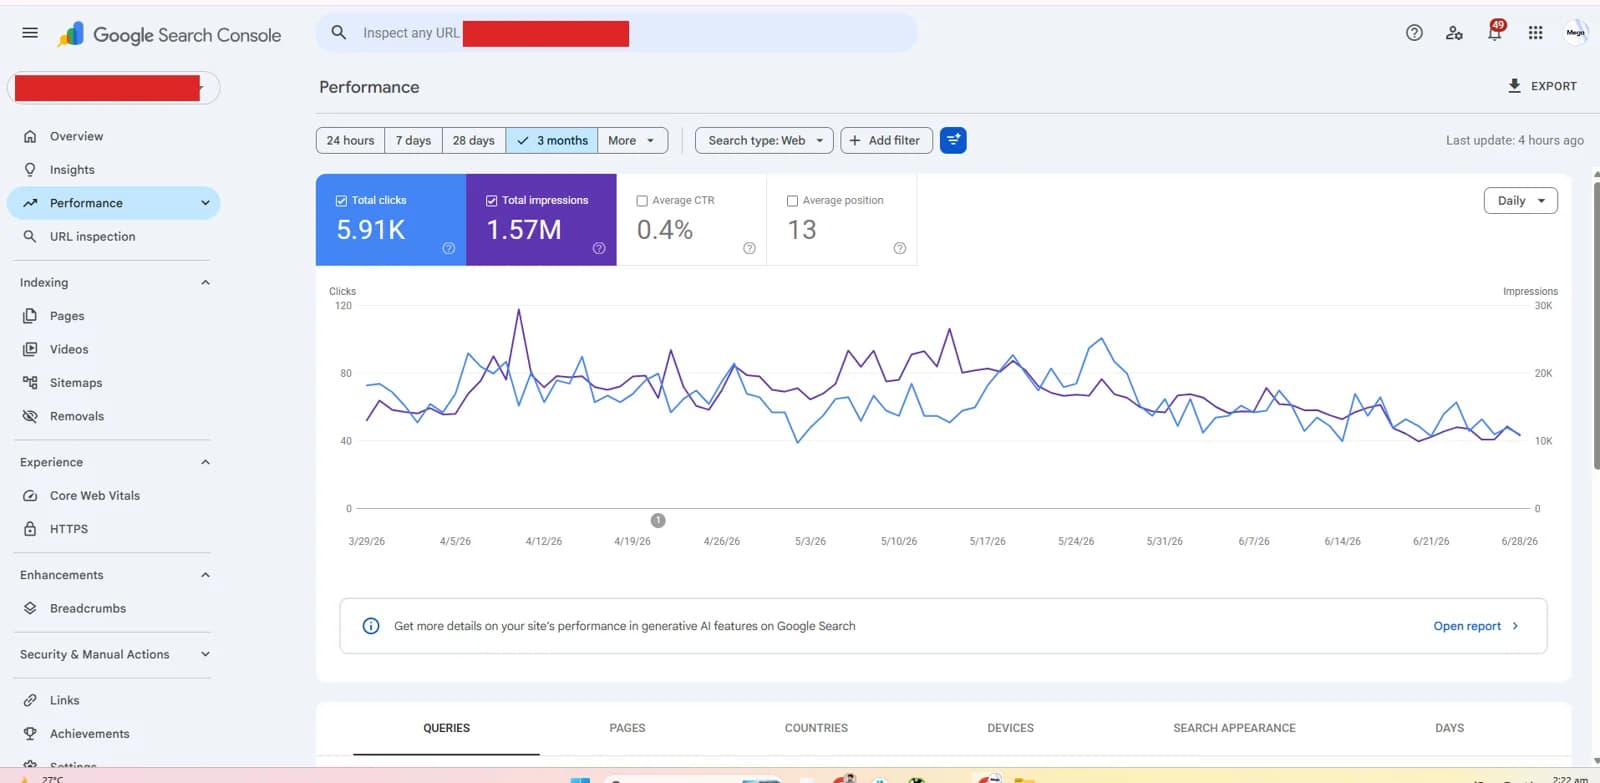Viewport: 1600px width, 783px height.
Task: Switch to the COUNTRIES tab
Action: (816, 729)
